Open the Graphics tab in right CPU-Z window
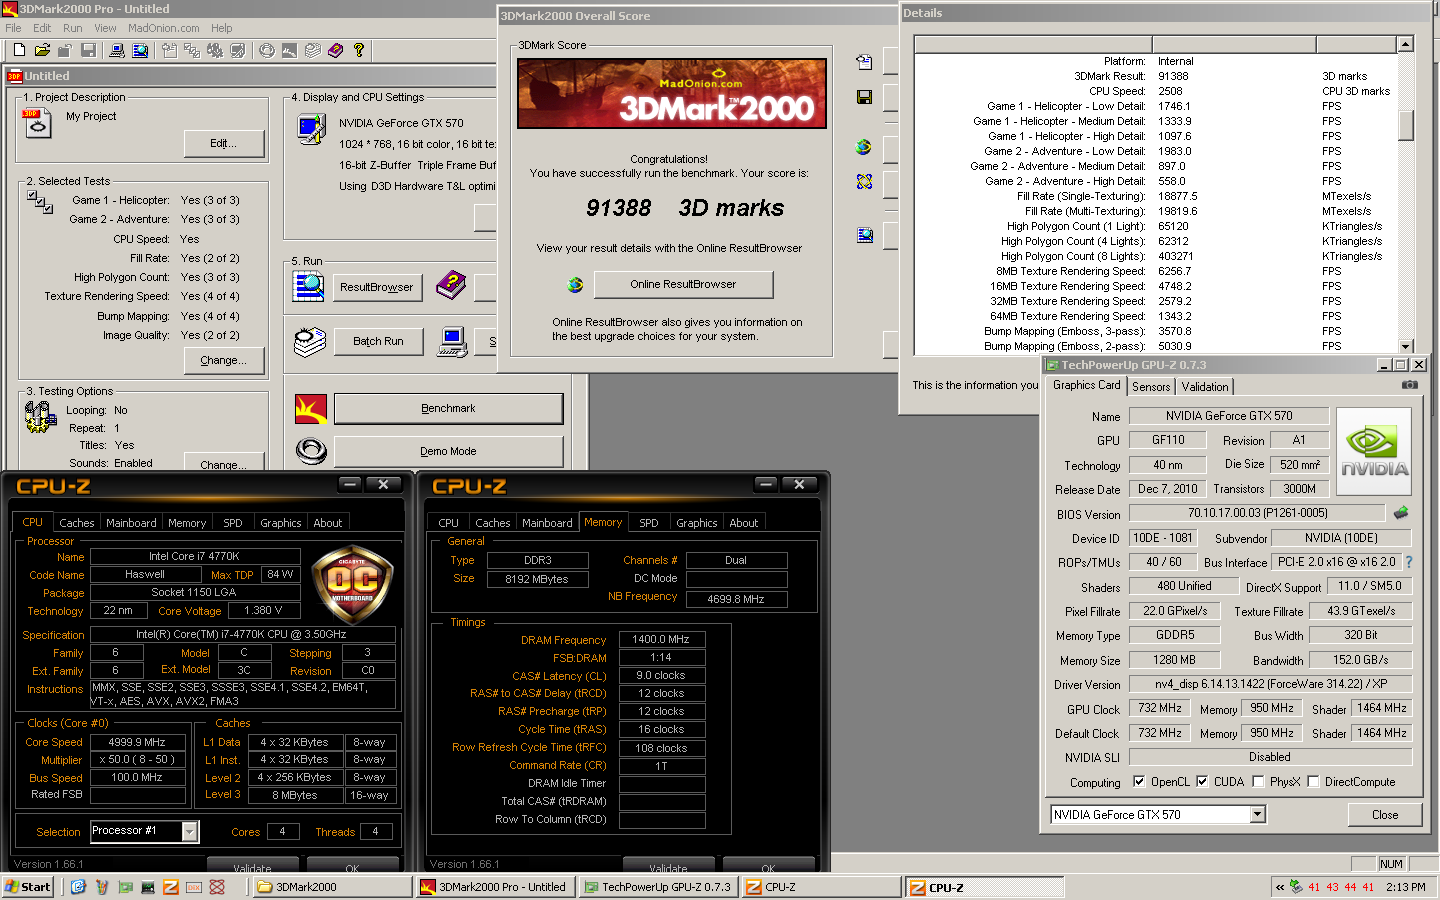This screenshot has height=900, width=1440. coord(697,523)
